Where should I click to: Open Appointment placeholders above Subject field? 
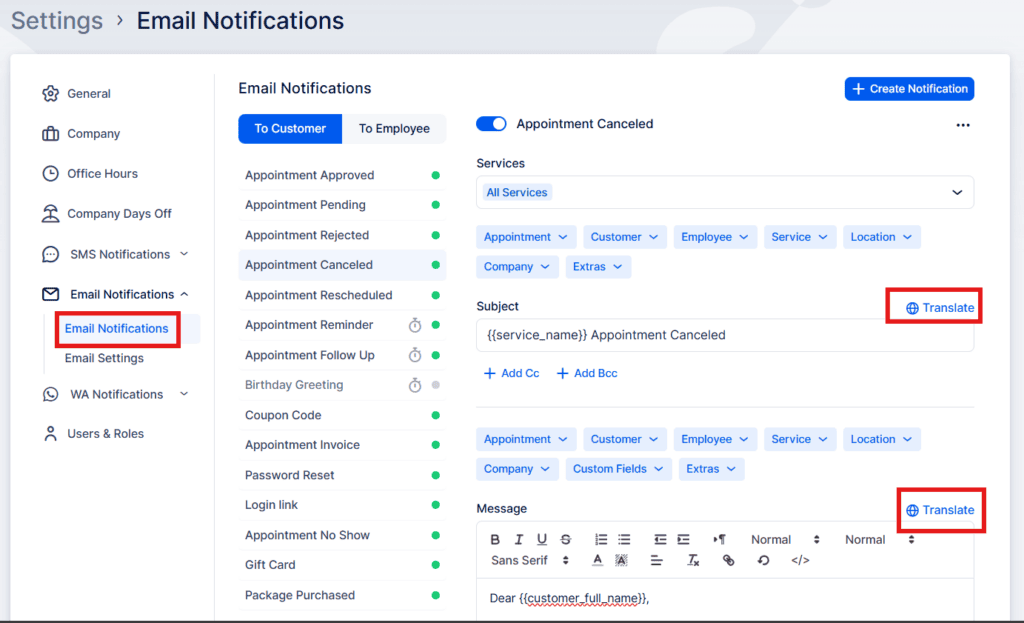(x=526, y=237)
